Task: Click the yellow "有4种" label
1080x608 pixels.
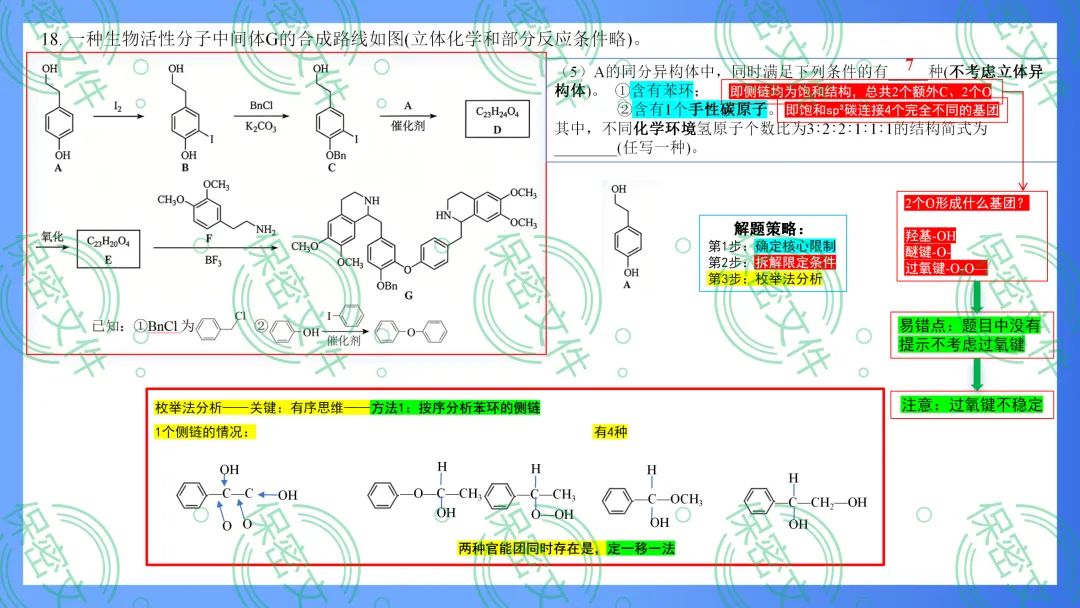Action: click(x=610, y=432)
